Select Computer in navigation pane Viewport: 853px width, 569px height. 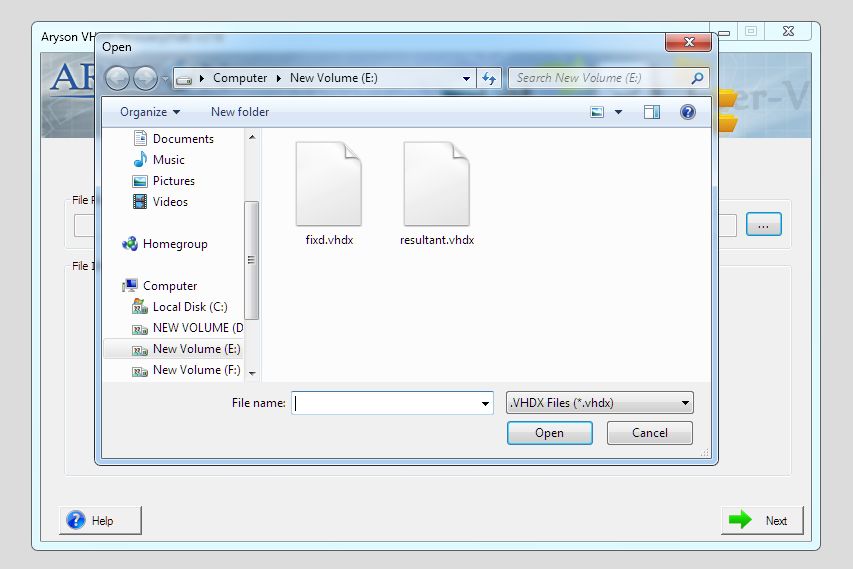pyautogui.click(x=159, y=286)
